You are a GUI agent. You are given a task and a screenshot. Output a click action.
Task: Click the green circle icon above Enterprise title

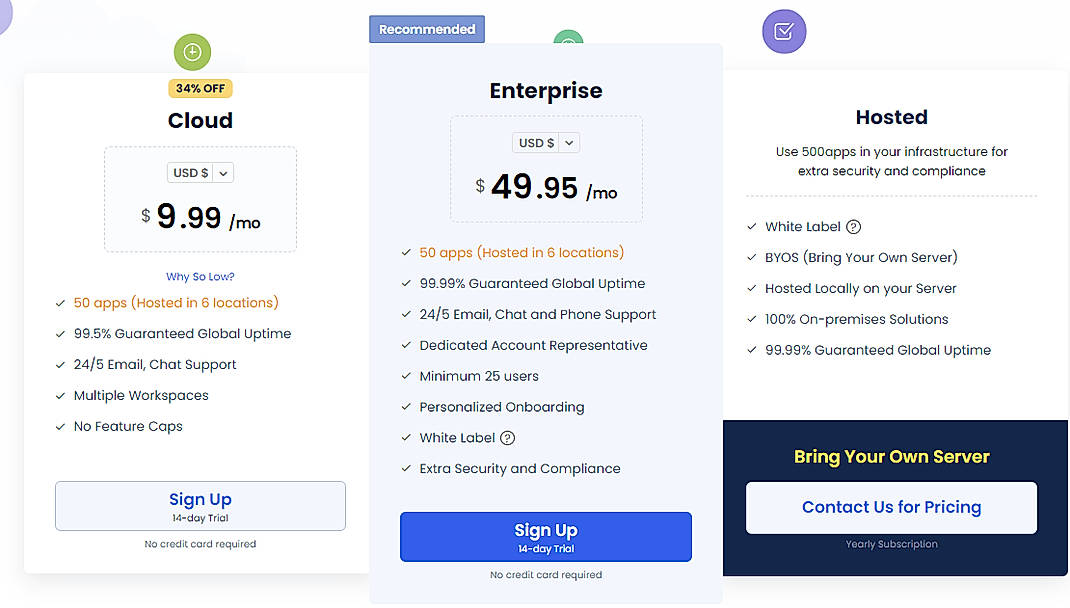568,44
